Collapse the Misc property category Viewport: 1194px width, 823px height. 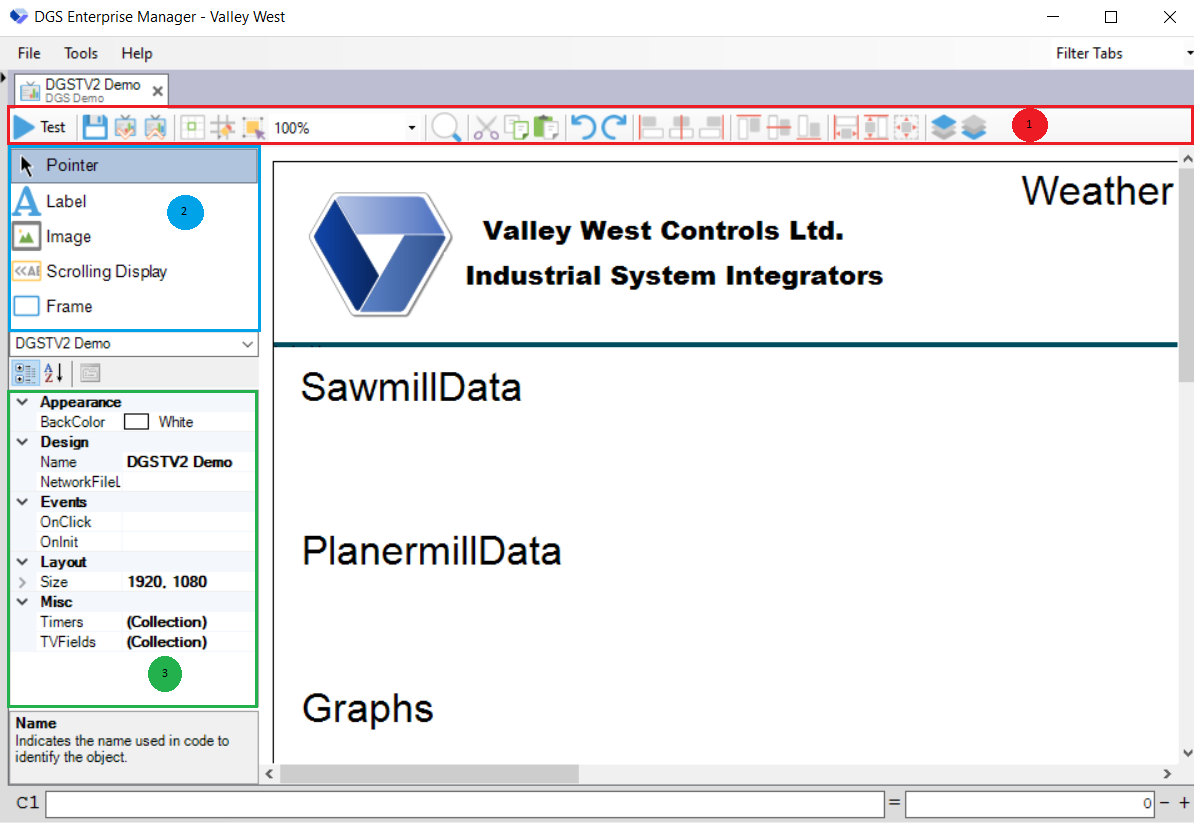tap(22, 601)
